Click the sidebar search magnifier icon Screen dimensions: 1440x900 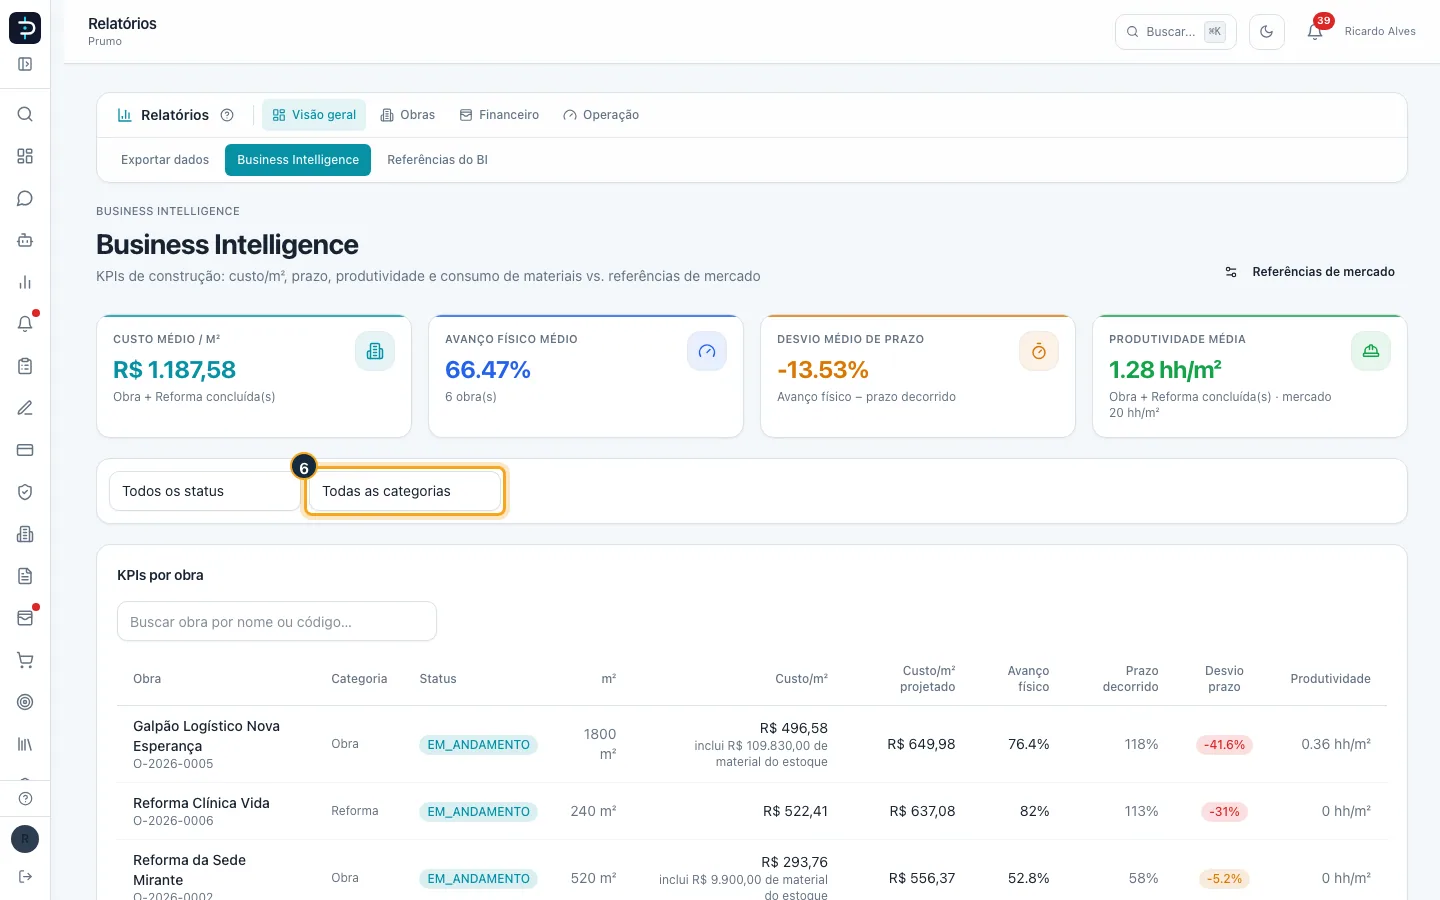(25, 114)
